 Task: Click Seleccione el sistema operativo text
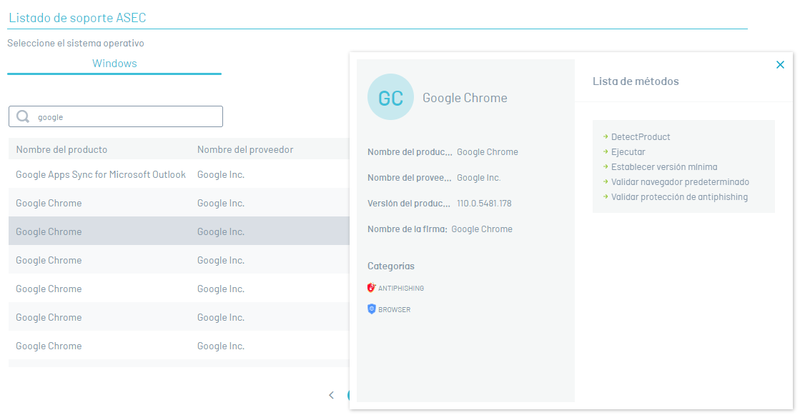(x=76, y=43)
